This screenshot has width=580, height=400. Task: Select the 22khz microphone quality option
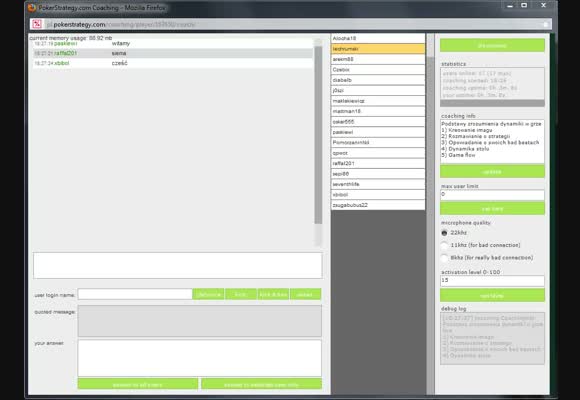[x=444, y=233]
